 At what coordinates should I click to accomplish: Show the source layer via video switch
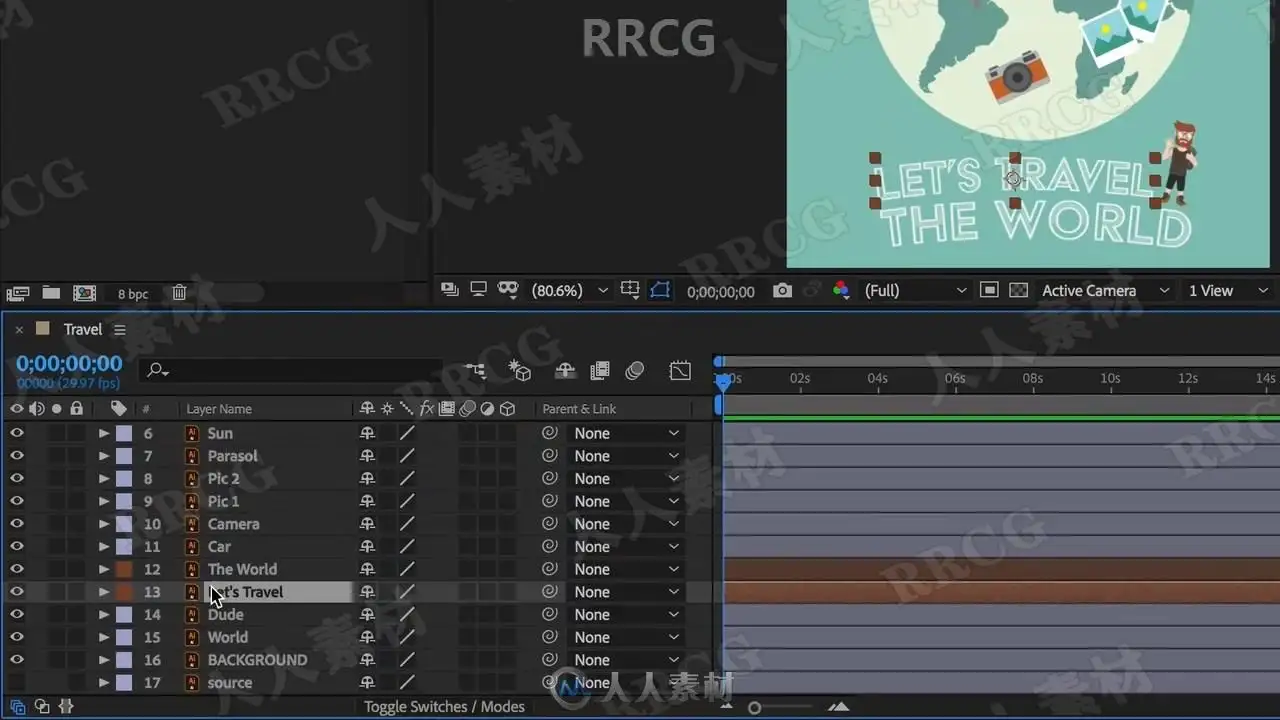(x=17, y=683)
